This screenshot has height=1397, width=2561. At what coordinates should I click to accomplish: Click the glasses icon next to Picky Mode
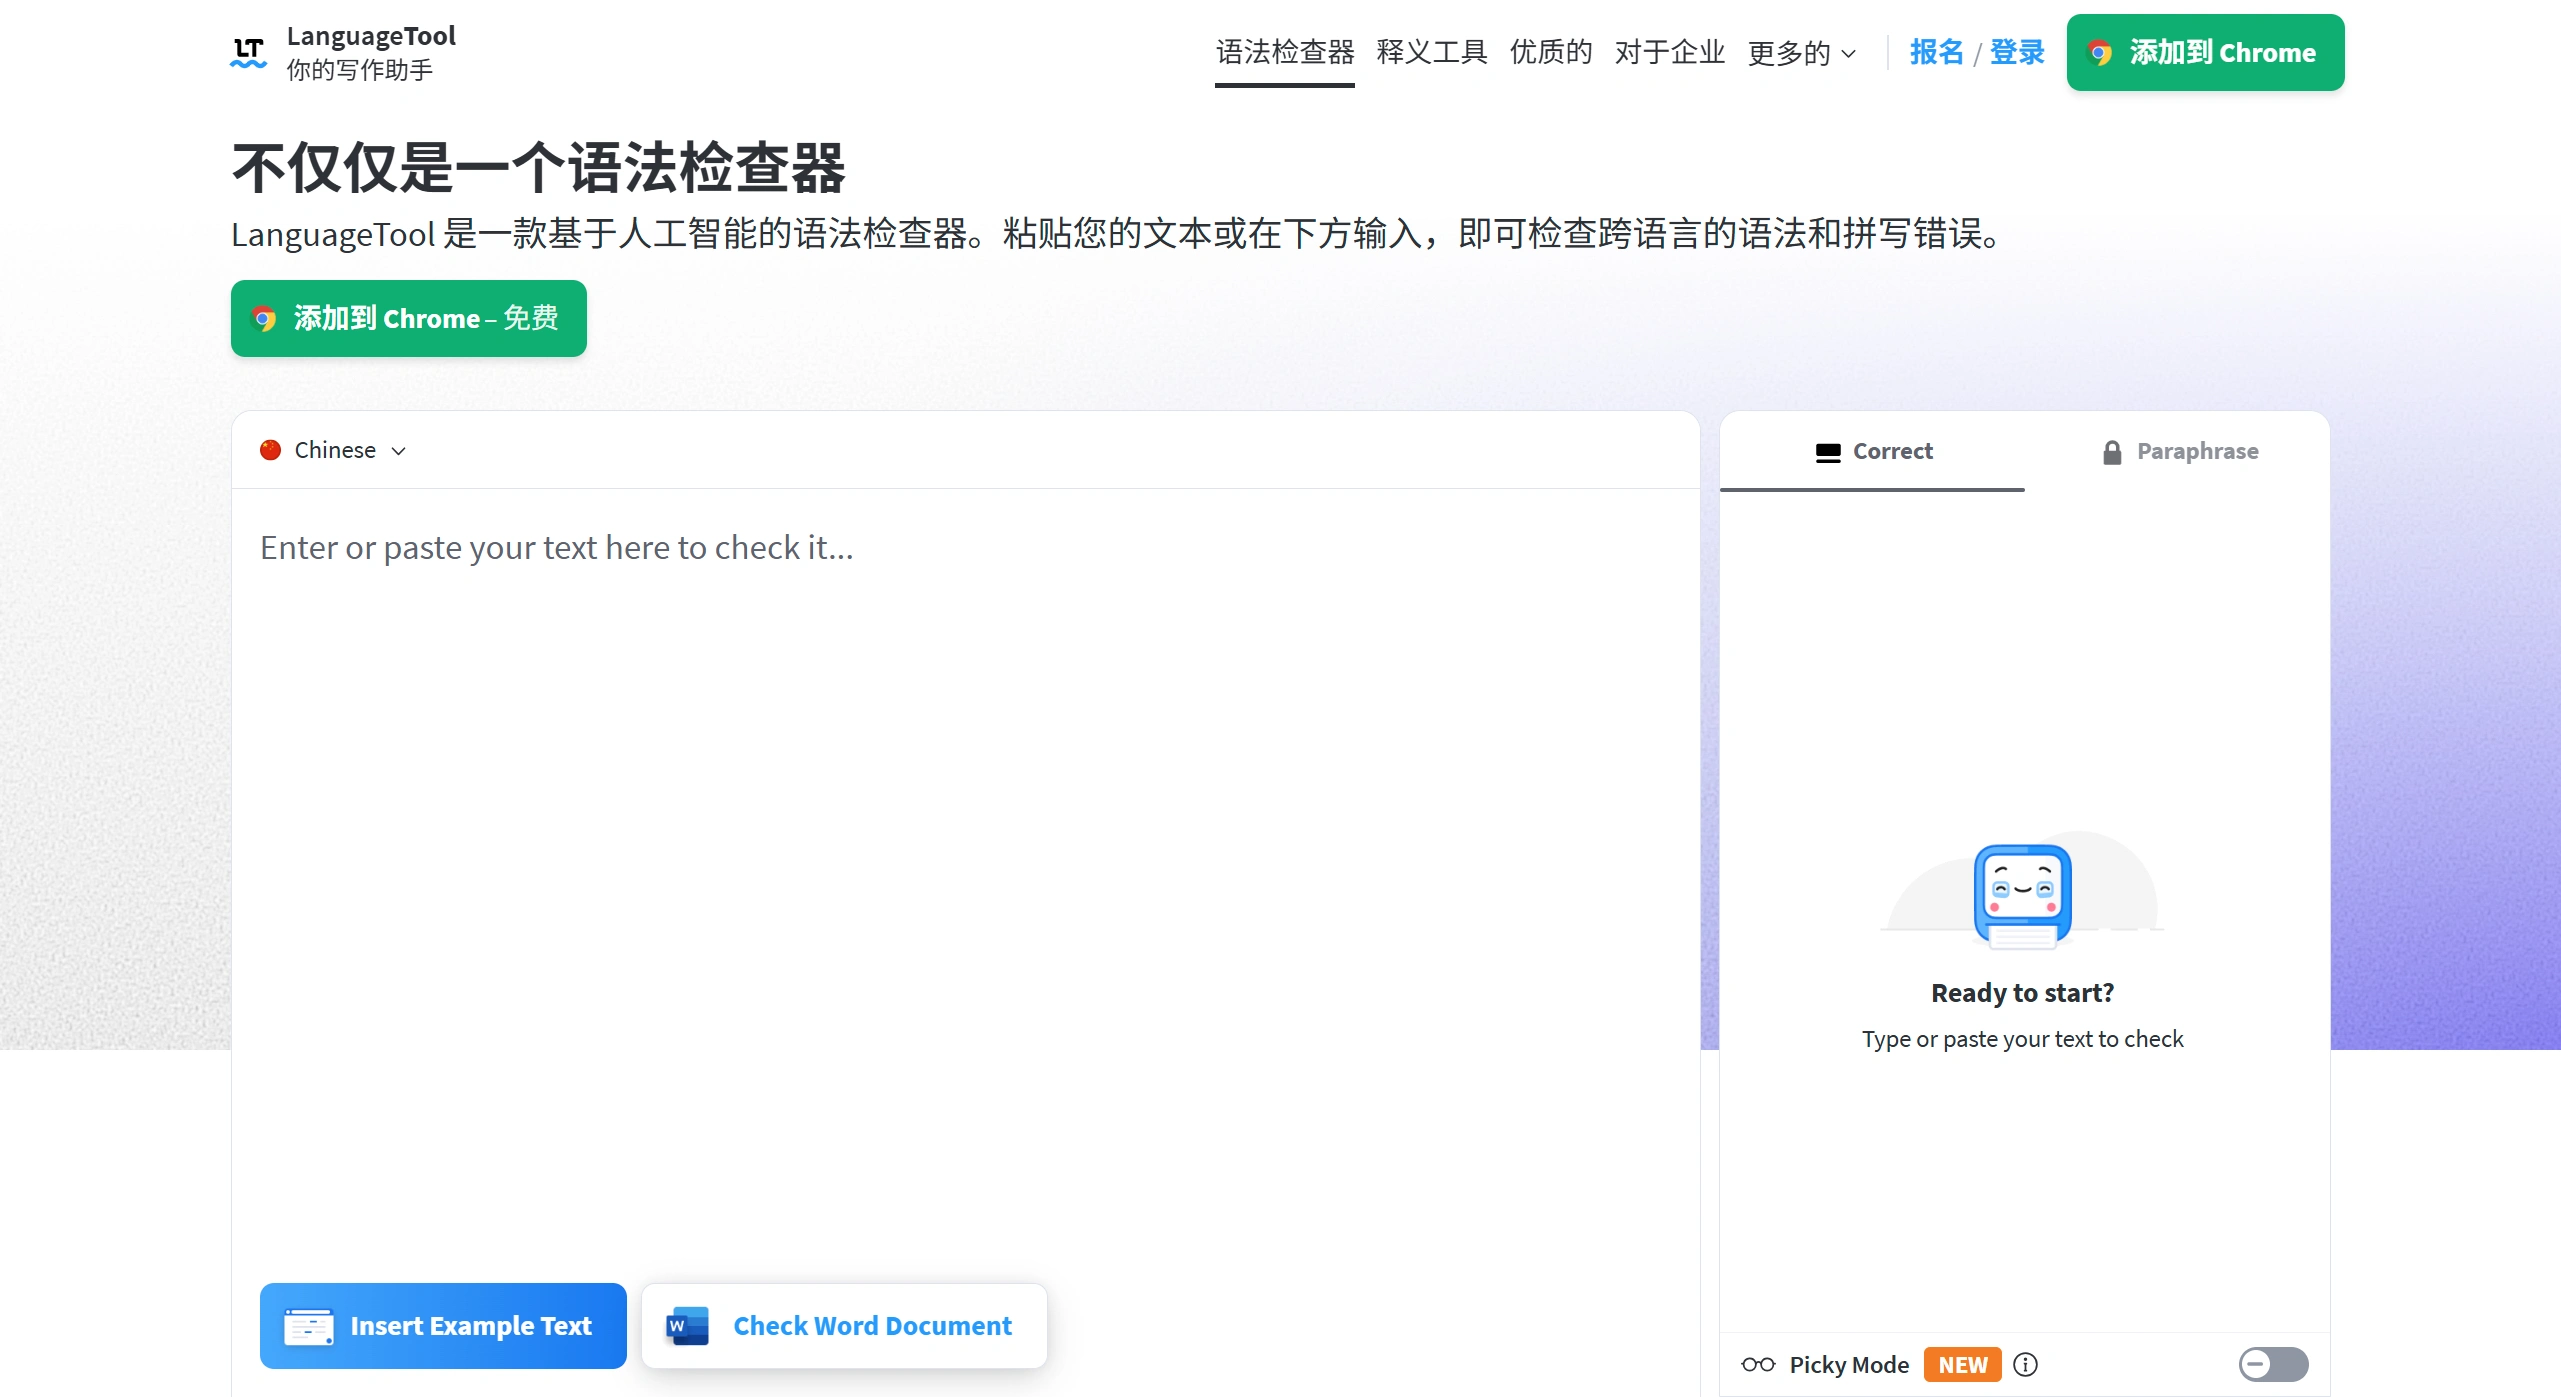tap(1757, 1364)
